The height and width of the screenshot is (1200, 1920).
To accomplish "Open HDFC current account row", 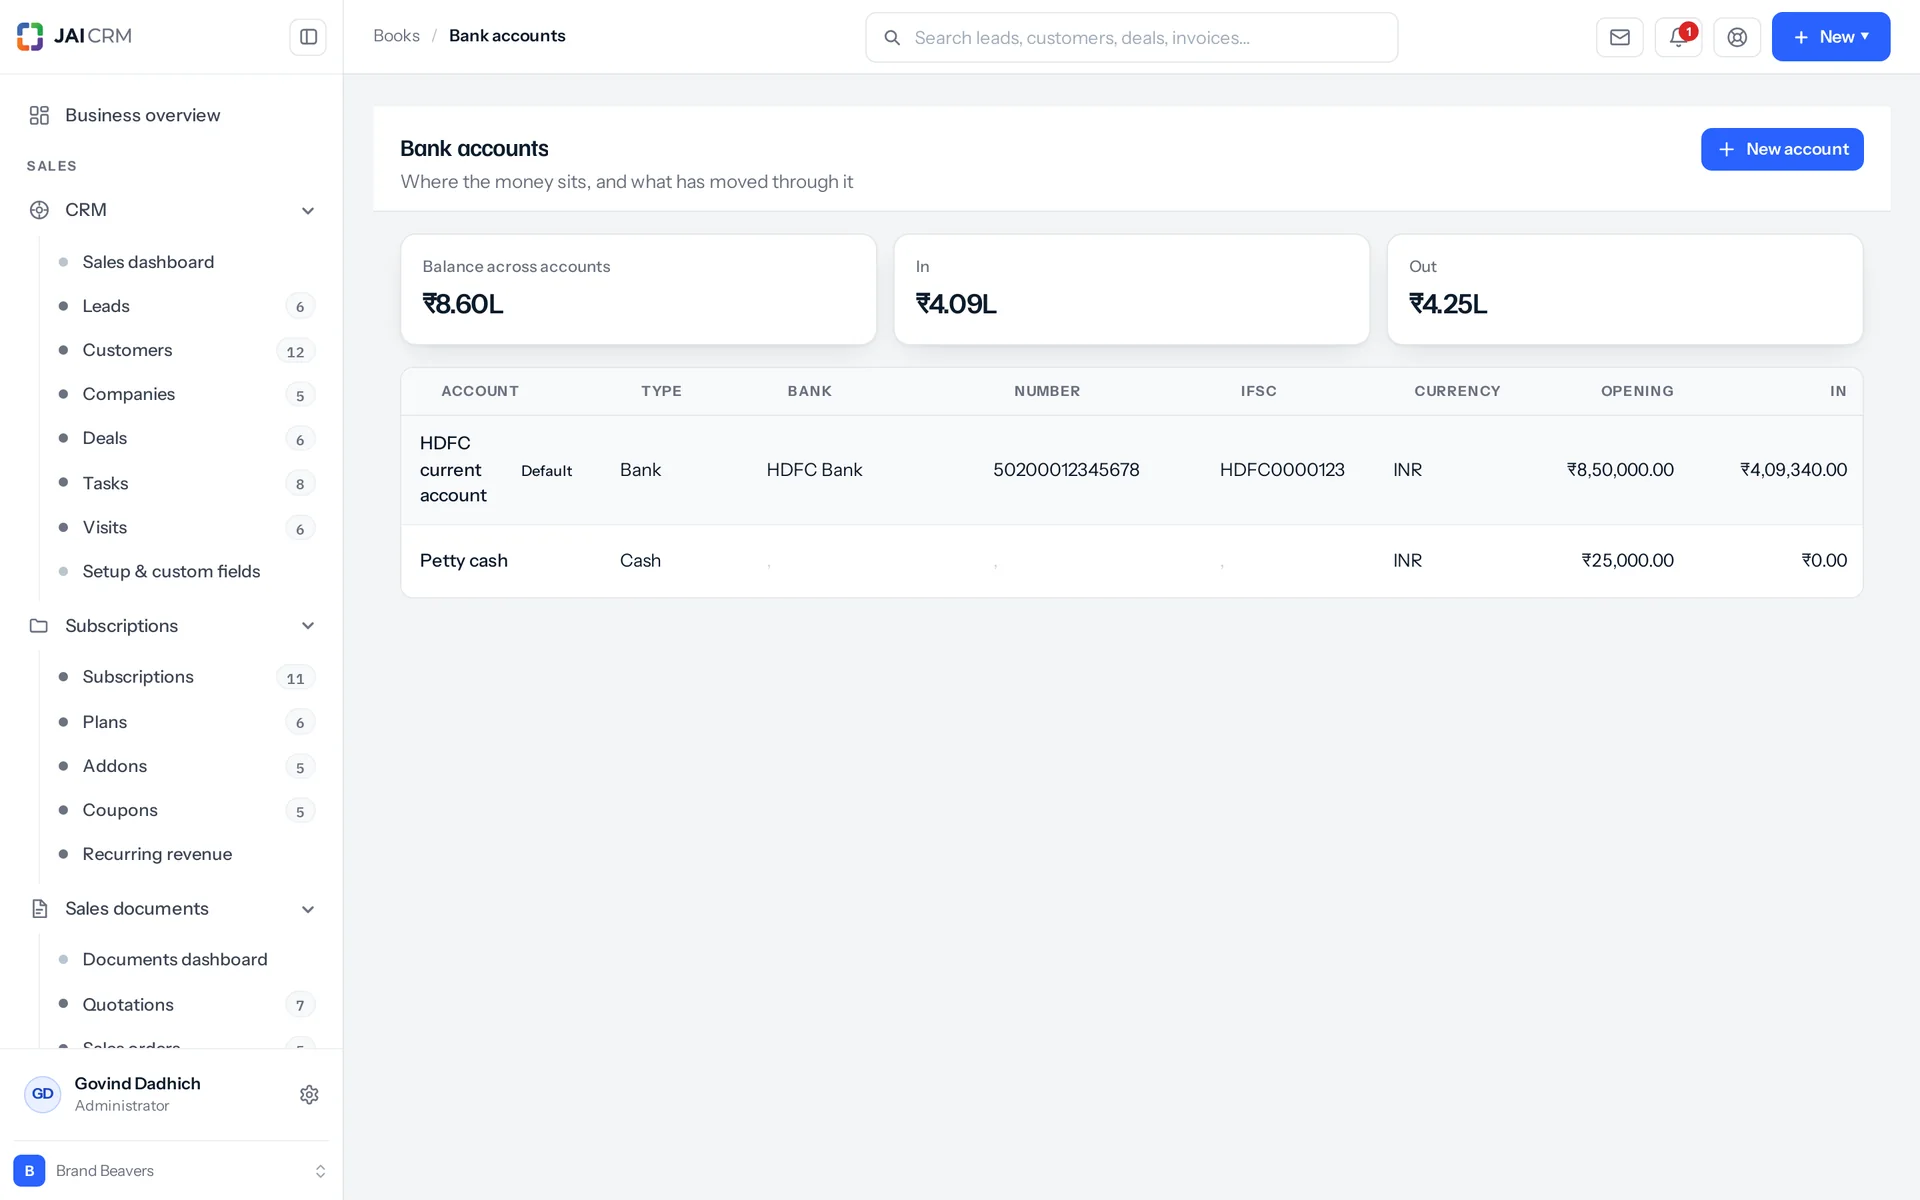I will (1131, 470).
